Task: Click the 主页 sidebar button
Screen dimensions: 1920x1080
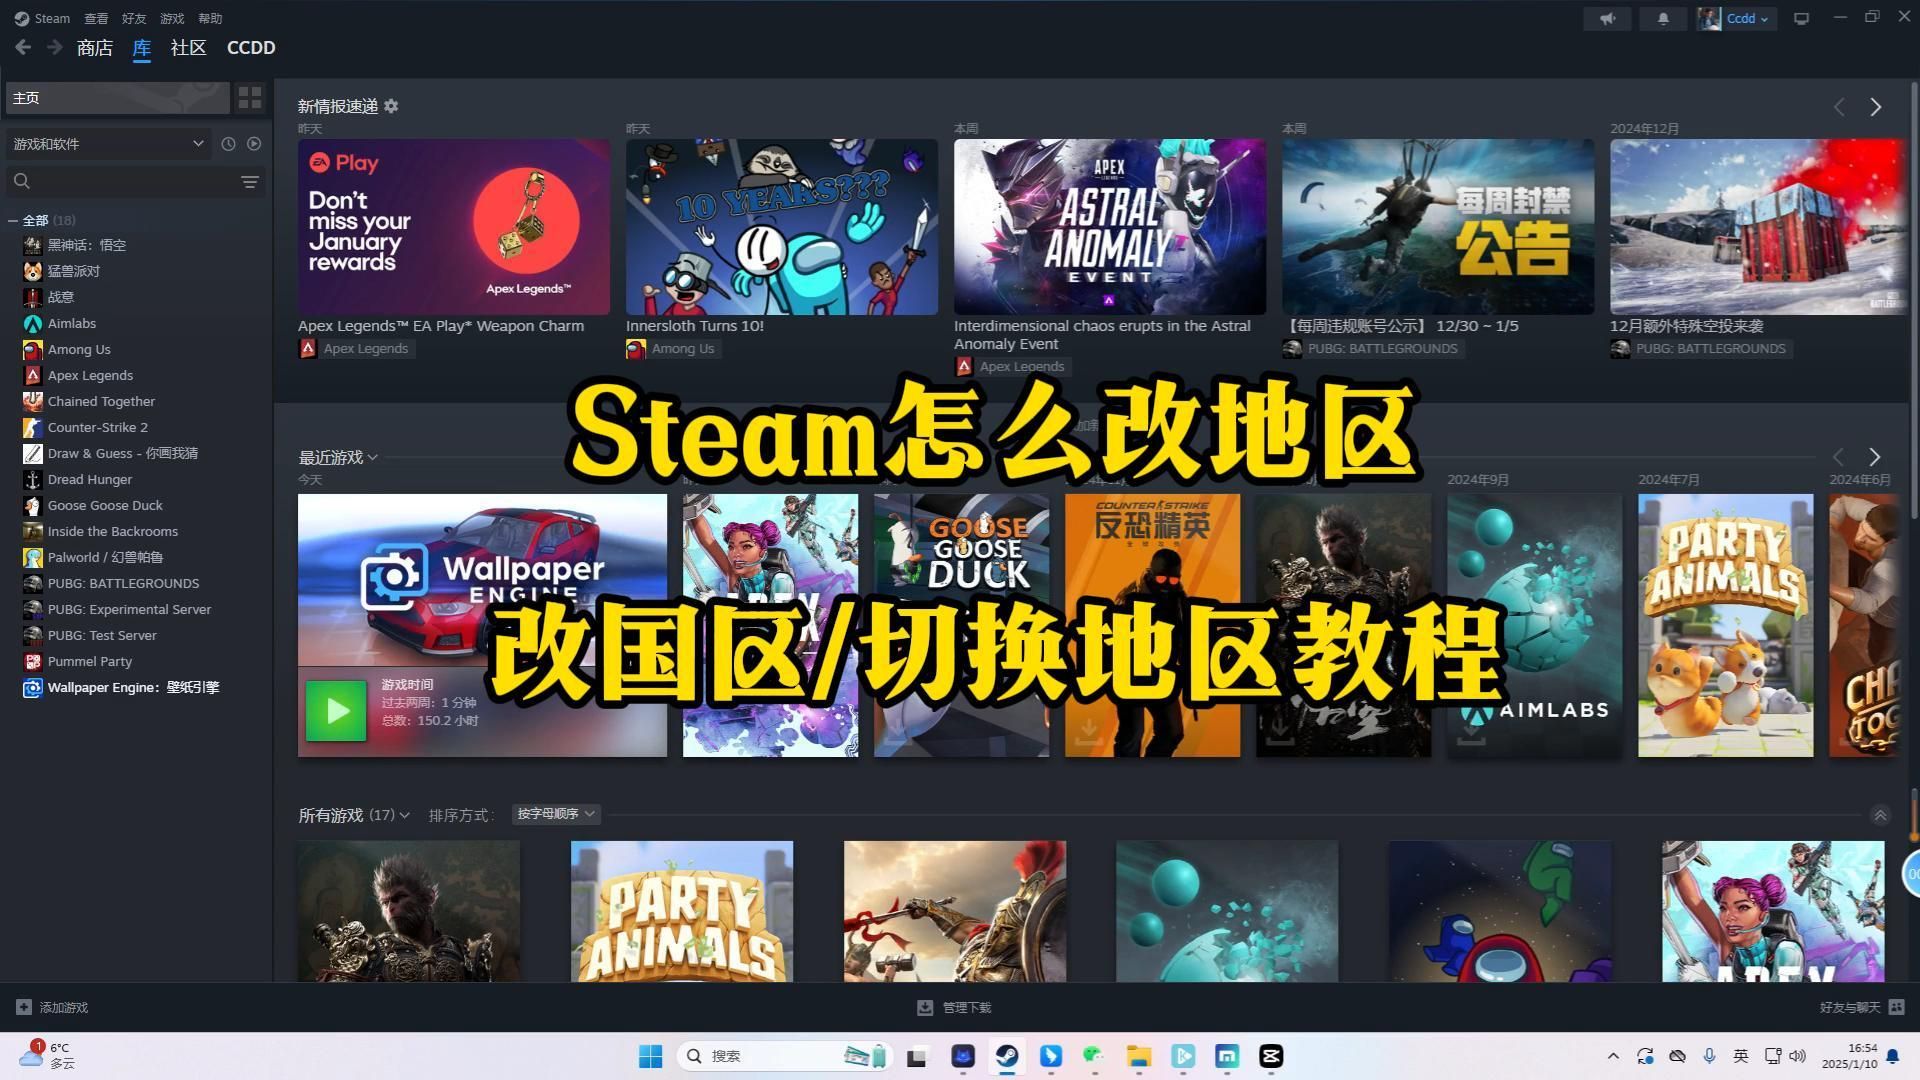Action: [117, 98]
